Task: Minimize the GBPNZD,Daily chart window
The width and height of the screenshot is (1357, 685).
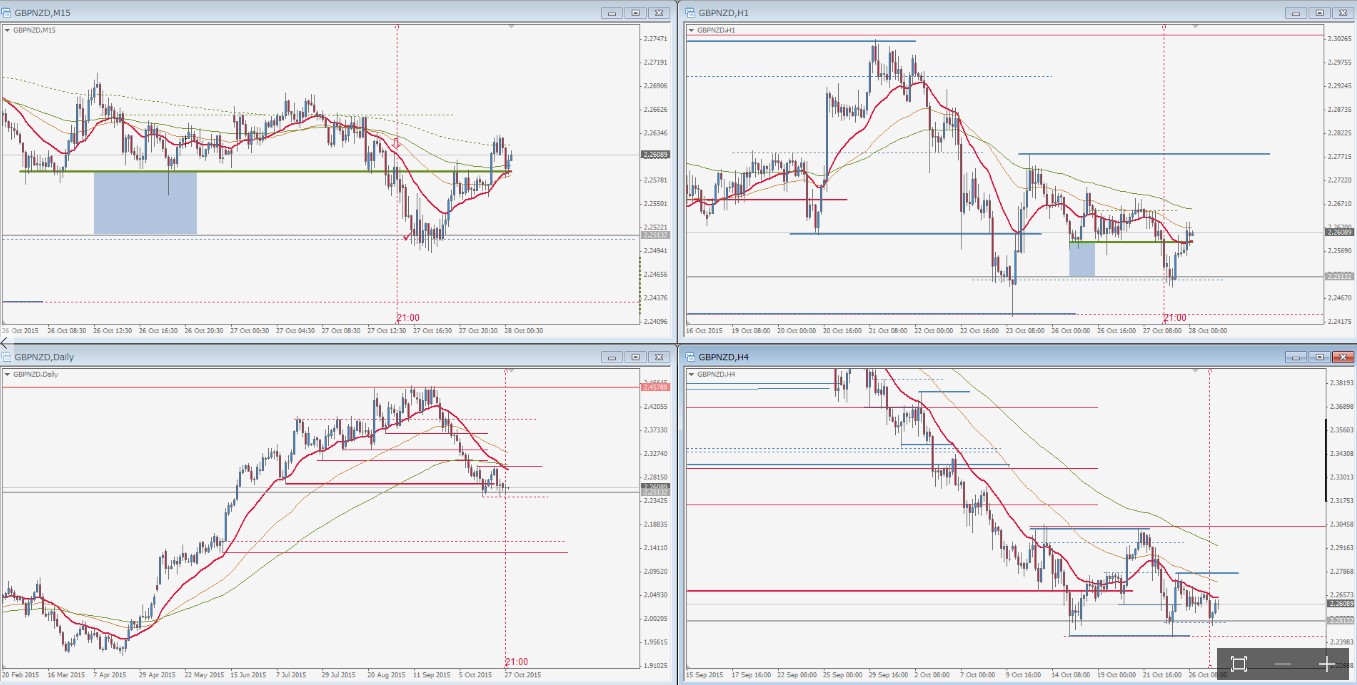Action: coord(612,356)
